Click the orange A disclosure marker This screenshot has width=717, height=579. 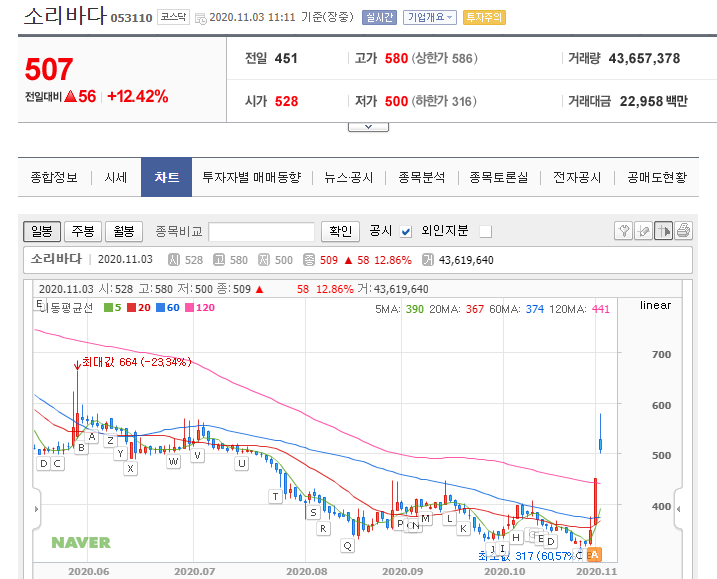(x=594, y=555)
